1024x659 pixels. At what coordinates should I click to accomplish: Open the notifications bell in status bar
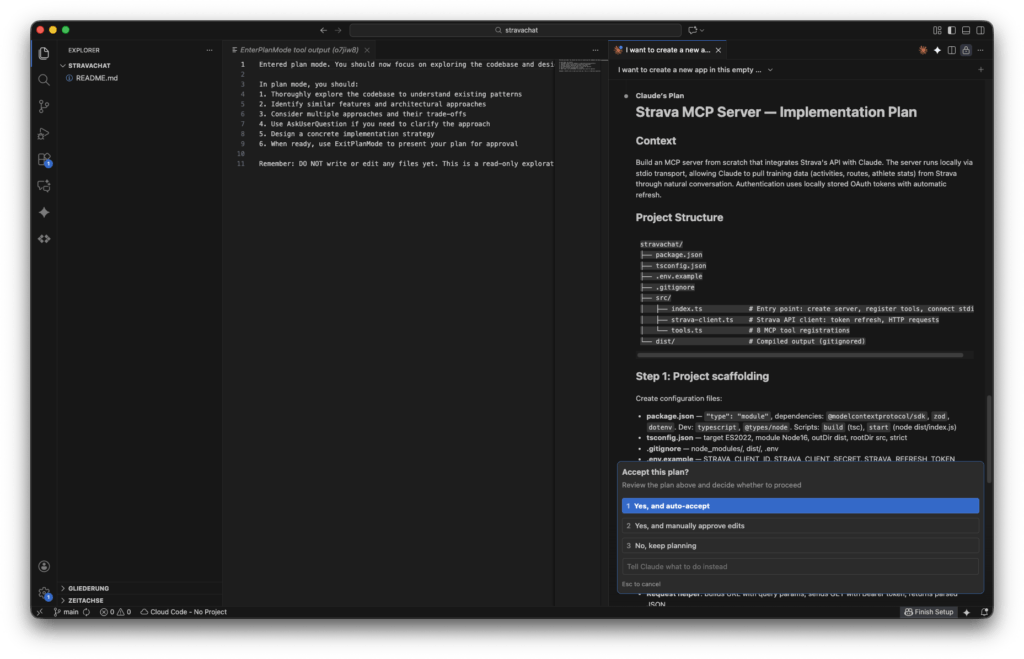(x=984, y=612)
